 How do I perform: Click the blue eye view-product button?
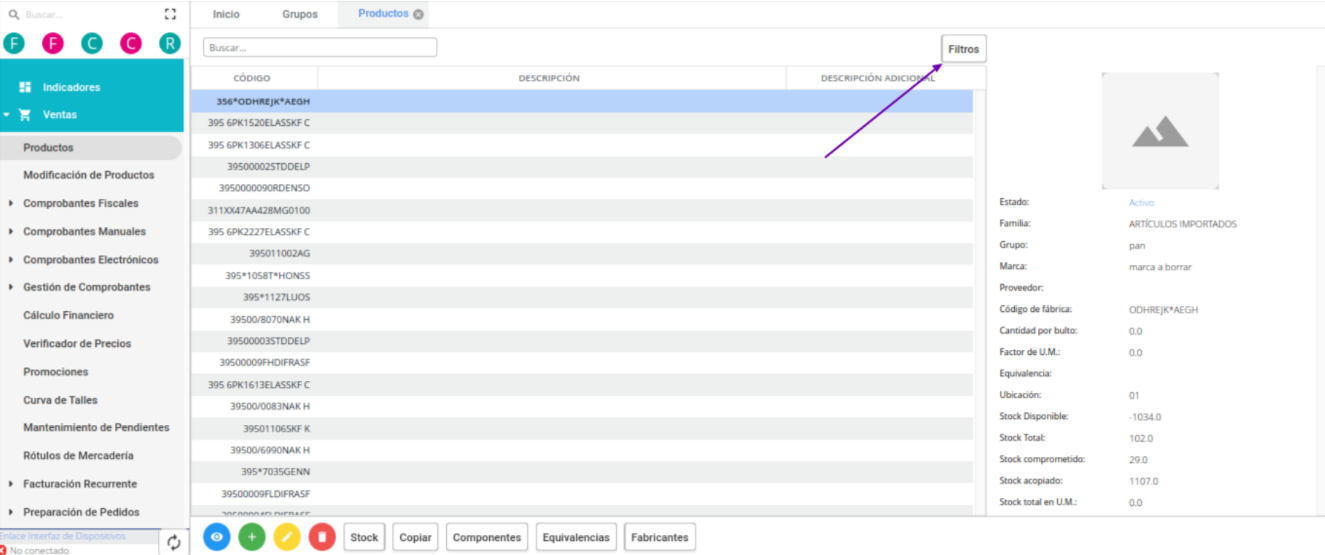(x=217, y=537)
